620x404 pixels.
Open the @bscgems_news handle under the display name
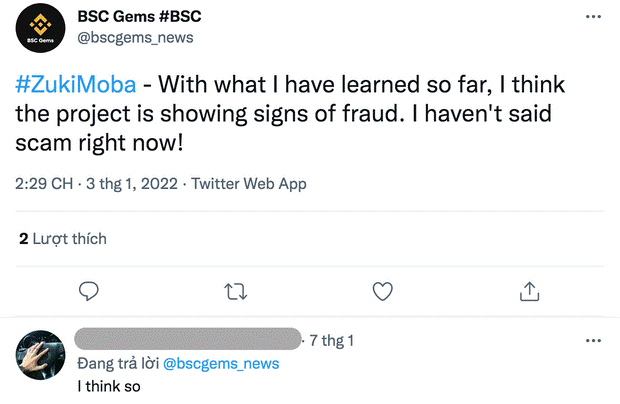click(135, 39)
